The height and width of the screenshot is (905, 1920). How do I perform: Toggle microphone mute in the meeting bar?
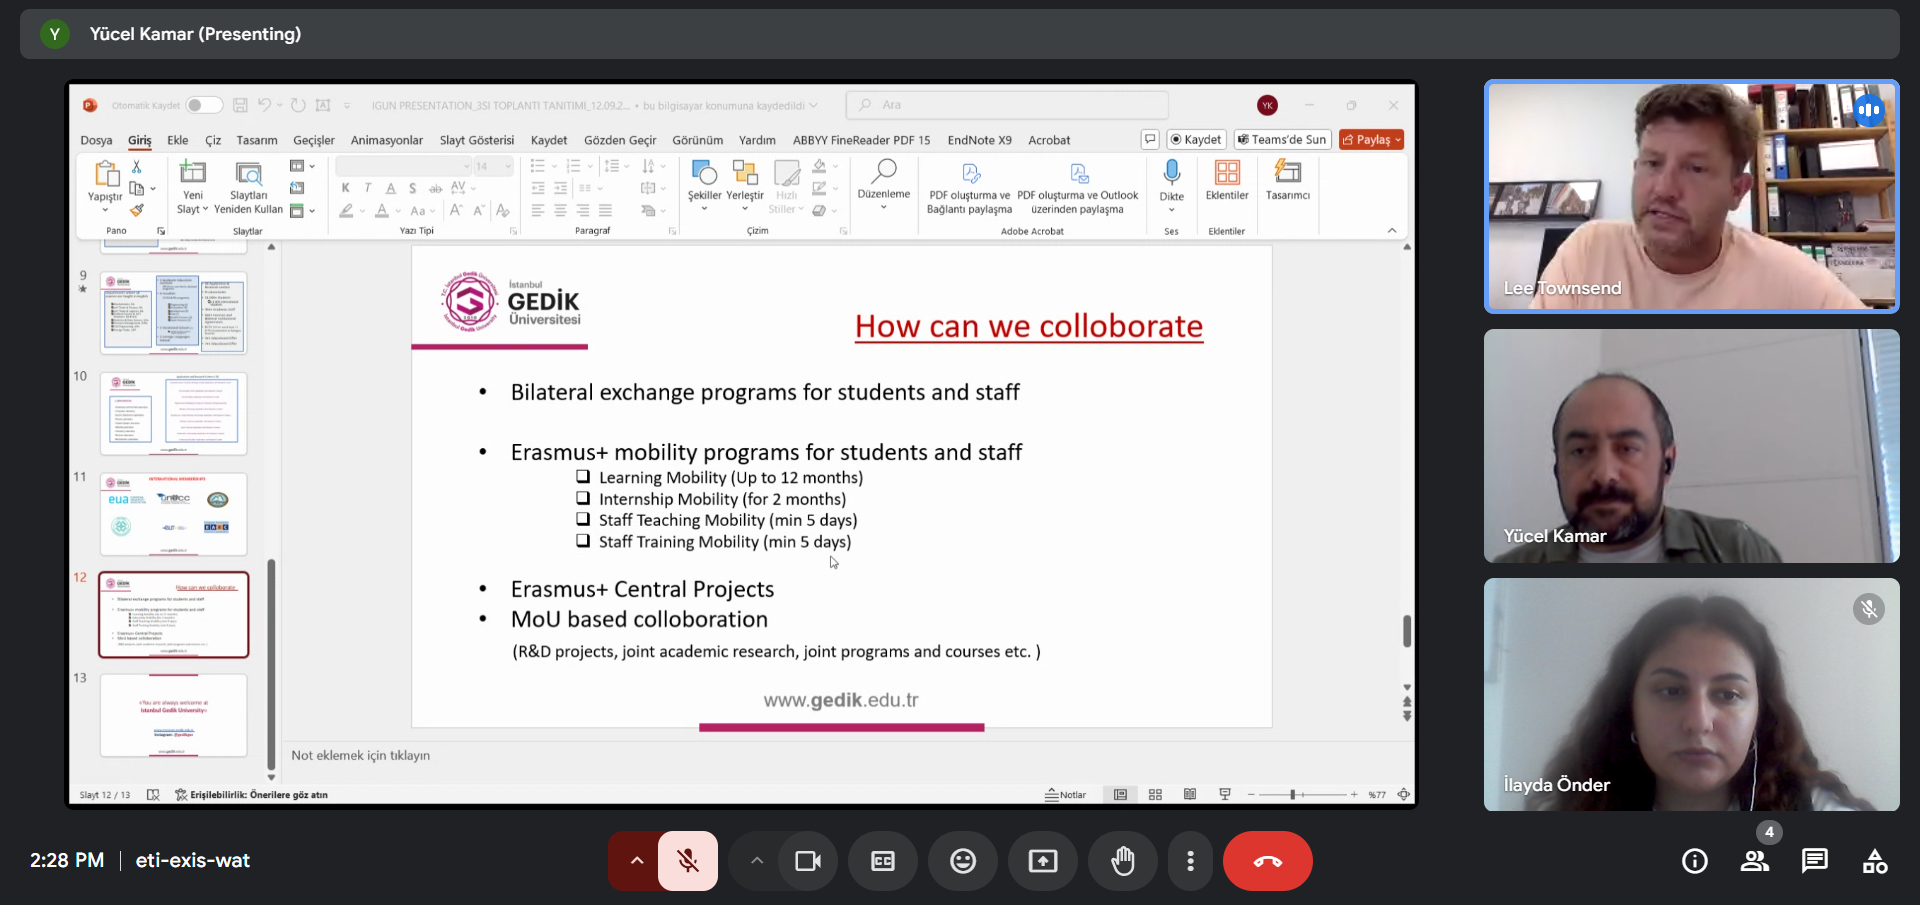[688, 861]
